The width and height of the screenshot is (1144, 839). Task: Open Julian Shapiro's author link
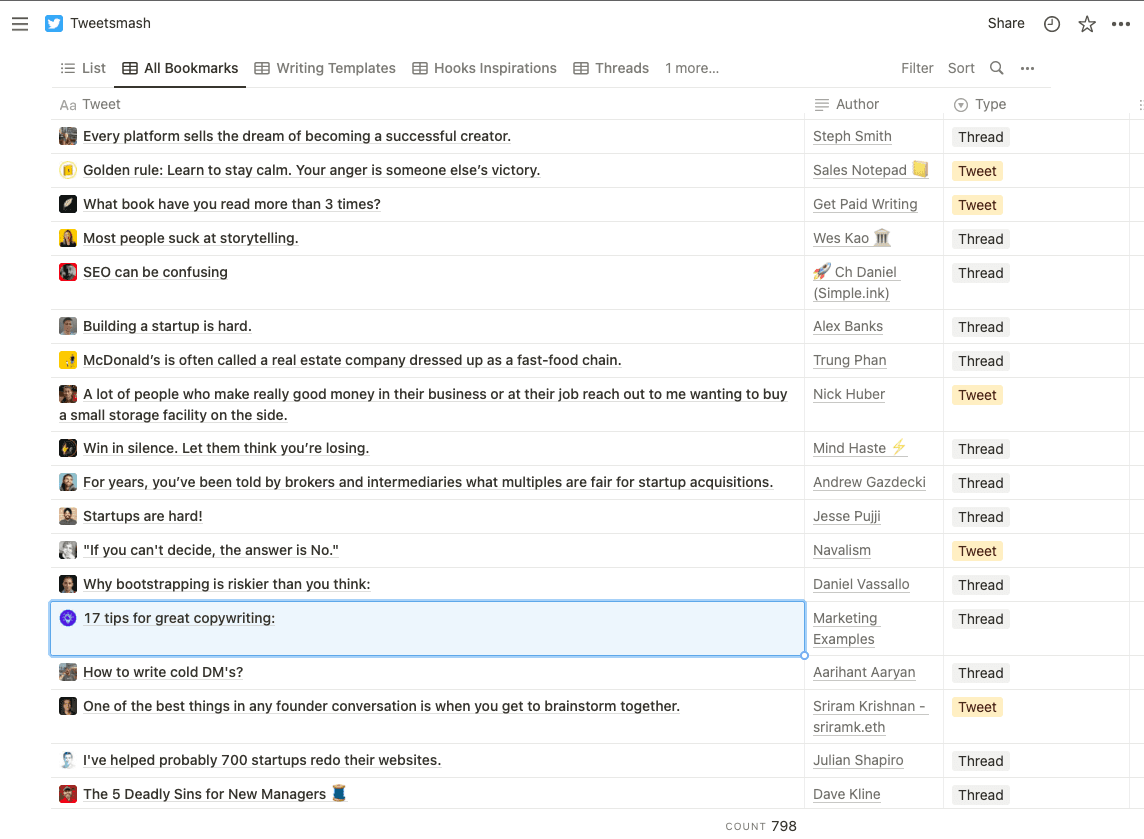click(x=858, y=760)
